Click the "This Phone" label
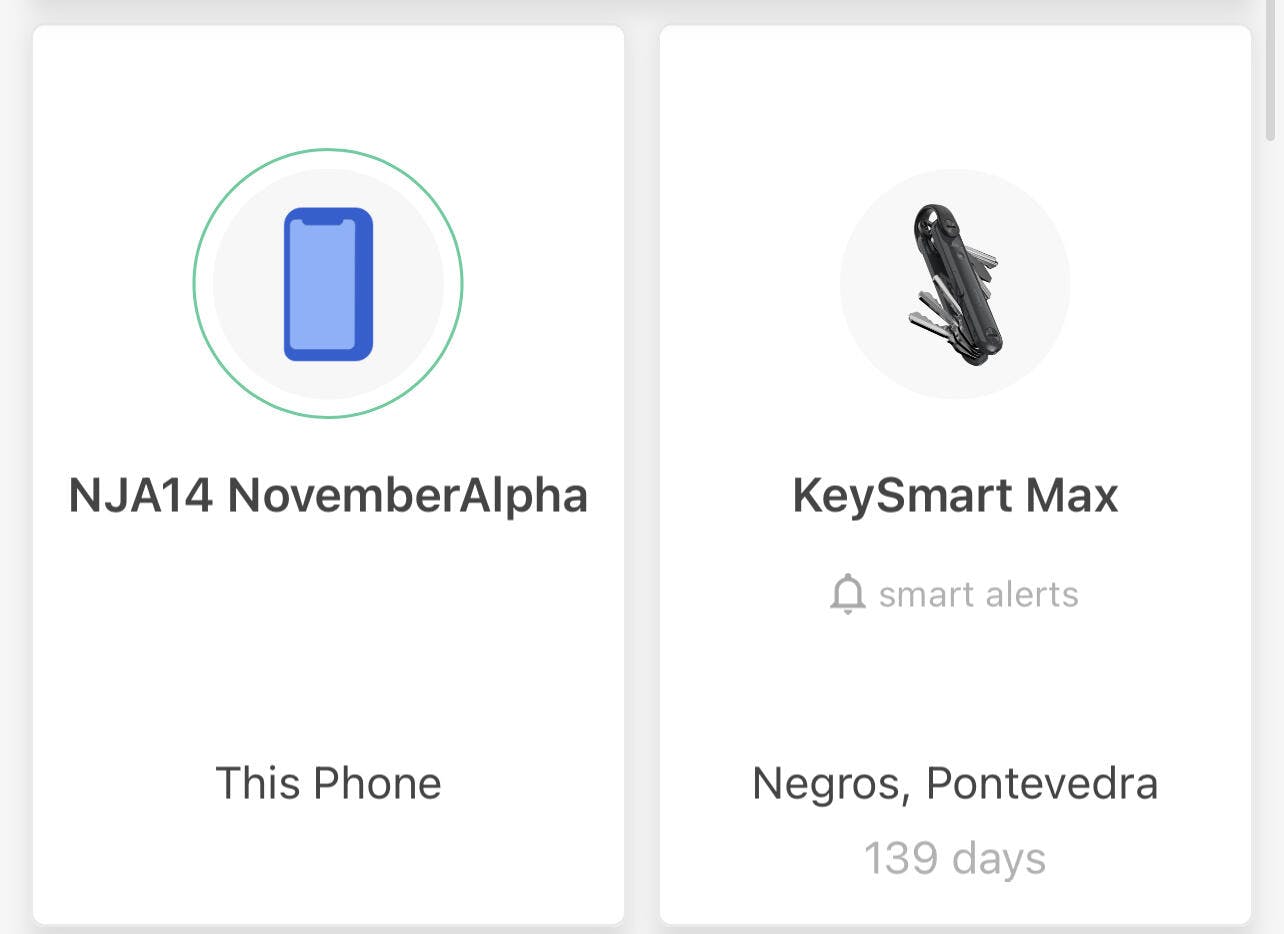The height and width of the screenshot is (934, 1284). tap(328, 783)
